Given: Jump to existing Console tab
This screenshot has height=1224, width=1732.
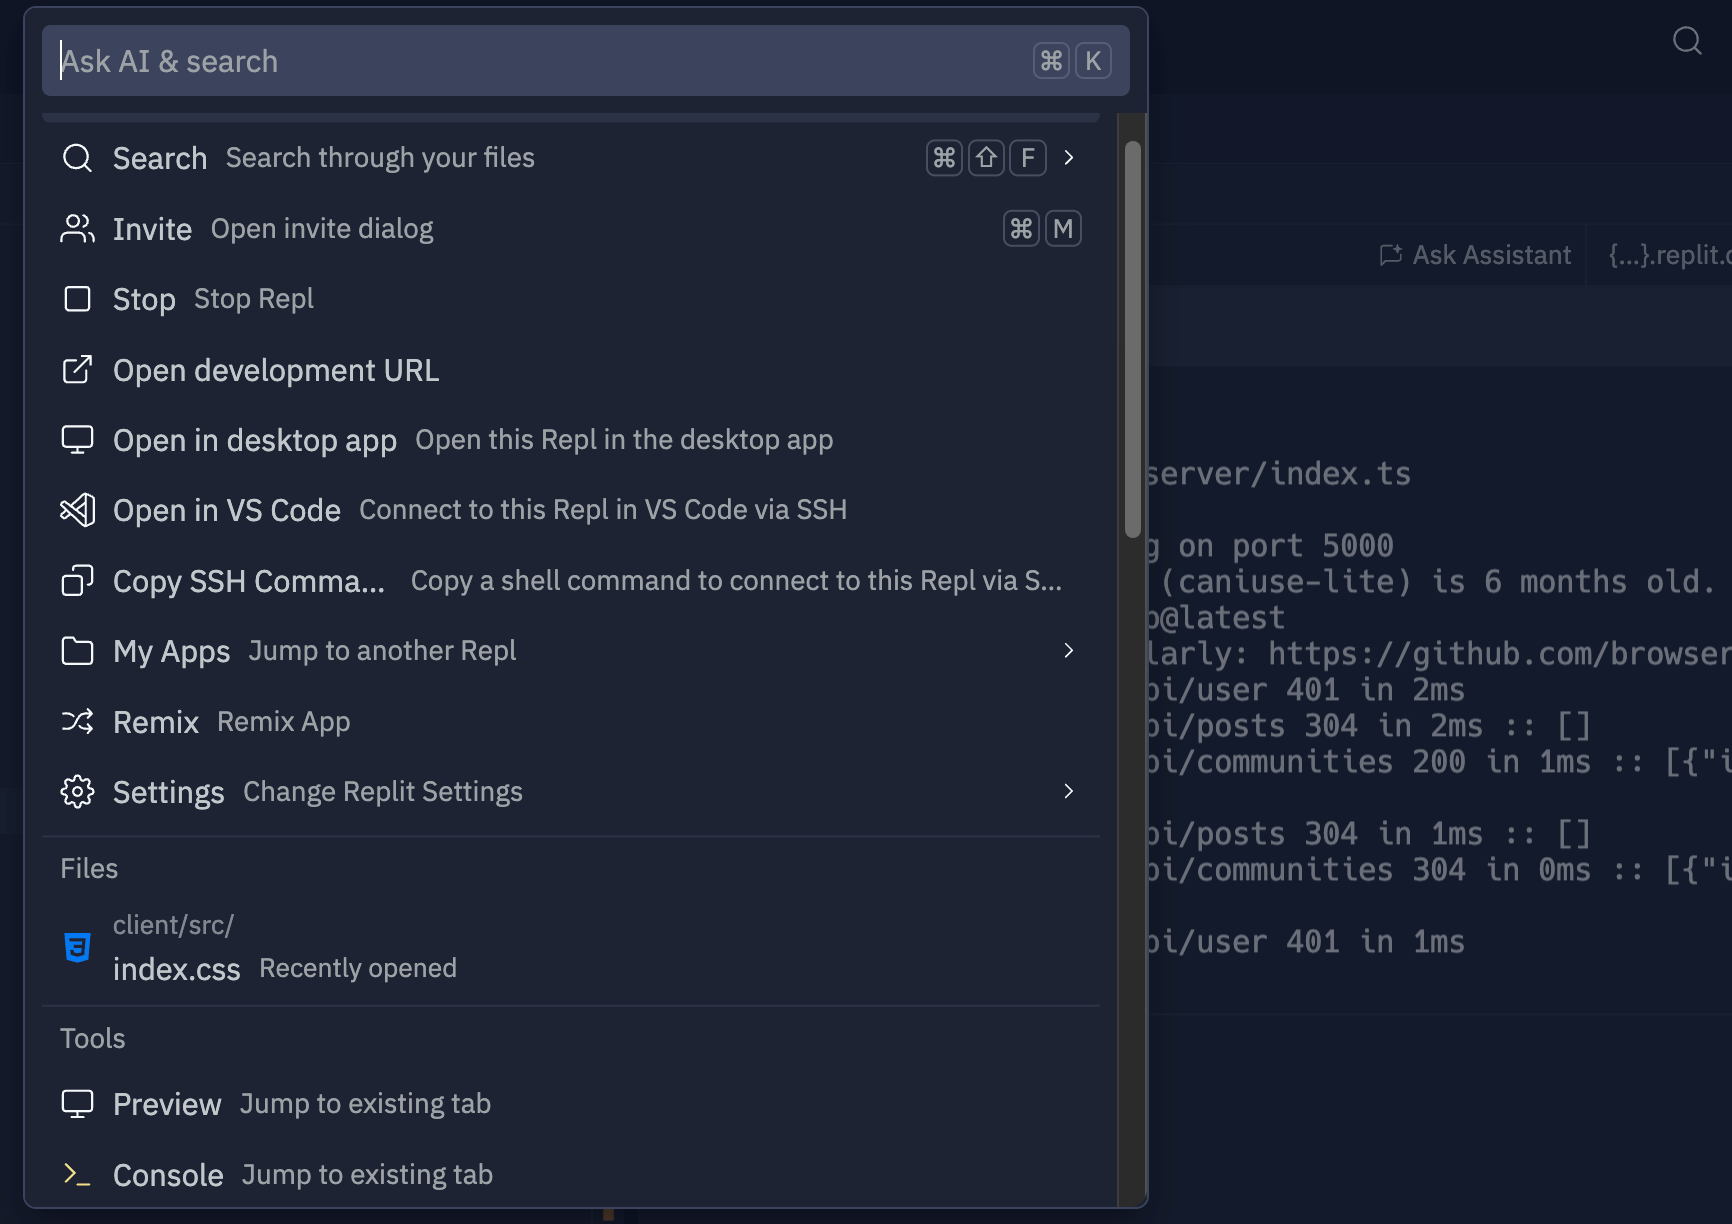Looking at the screenshot, I should [x=571, y=1174].
